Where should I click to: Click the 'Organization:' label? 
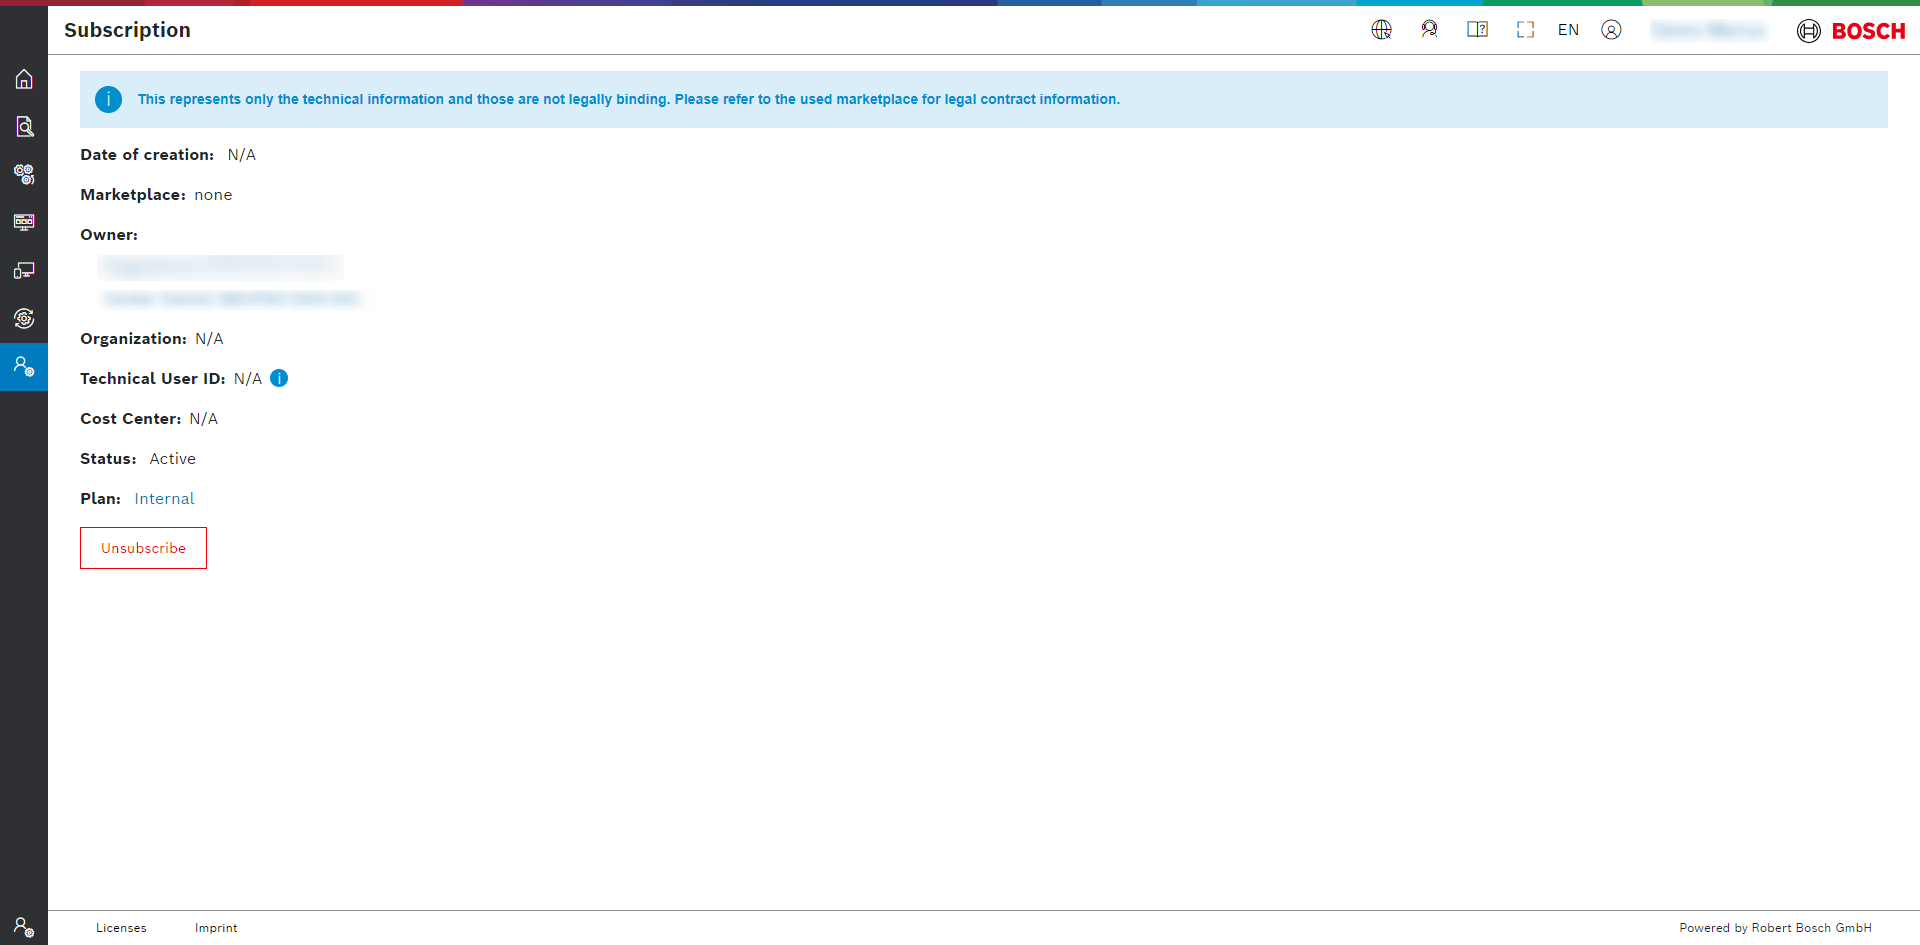point(133,339)
